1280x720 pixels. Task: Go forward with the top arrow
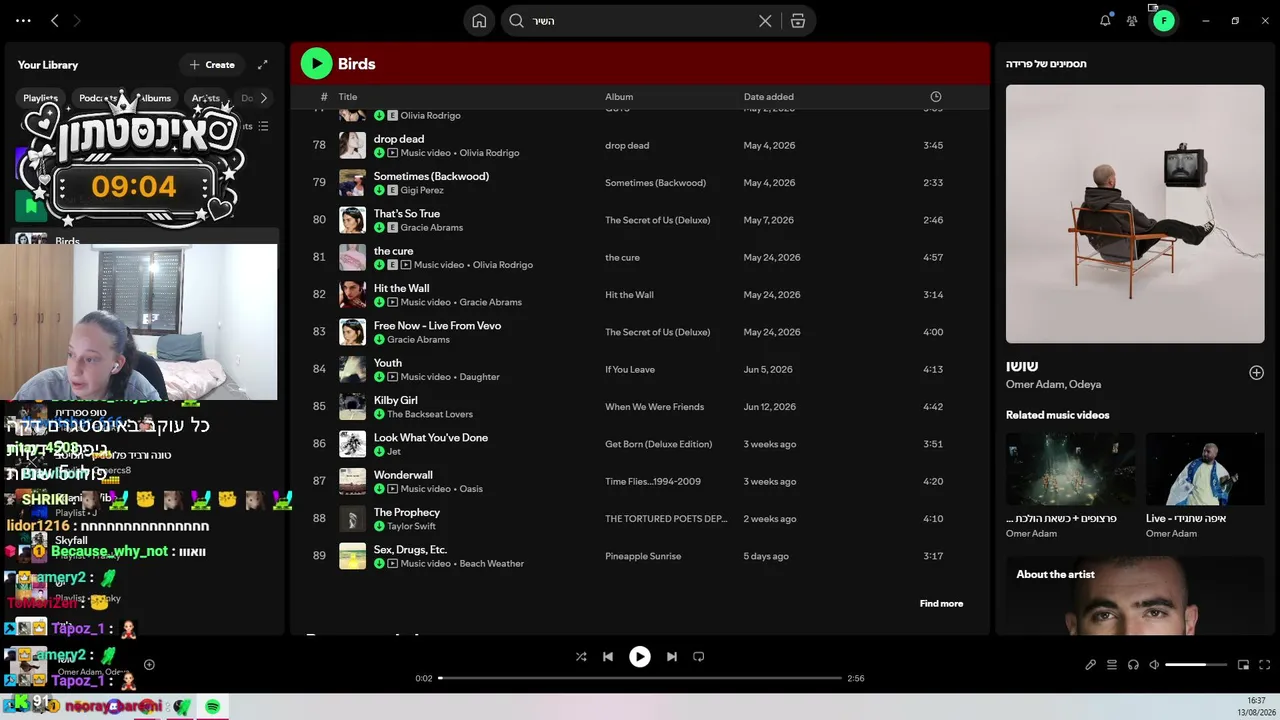pos(77,20)
